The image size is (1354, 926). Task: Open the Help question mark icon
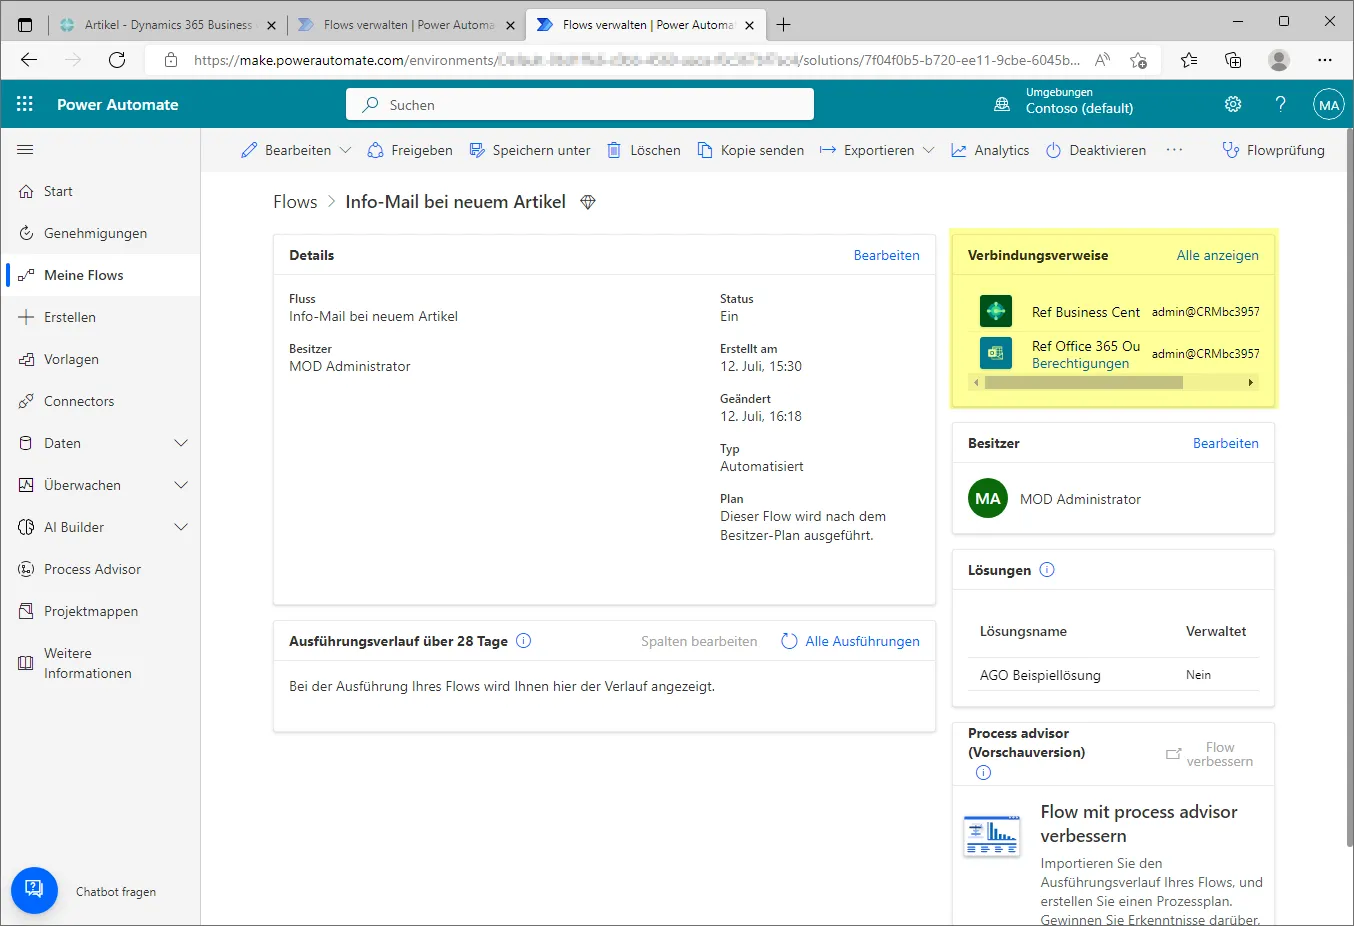point(1280,104)
